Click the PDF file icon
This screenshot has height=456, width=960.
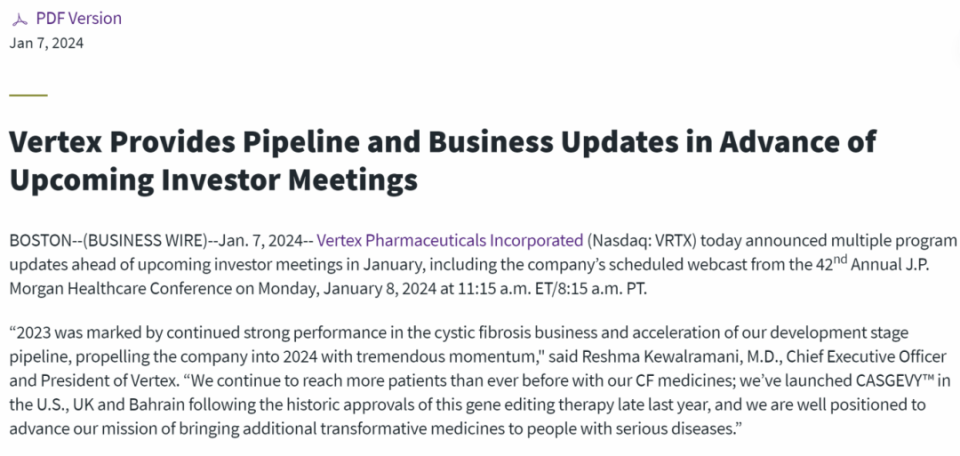point(19,20)
